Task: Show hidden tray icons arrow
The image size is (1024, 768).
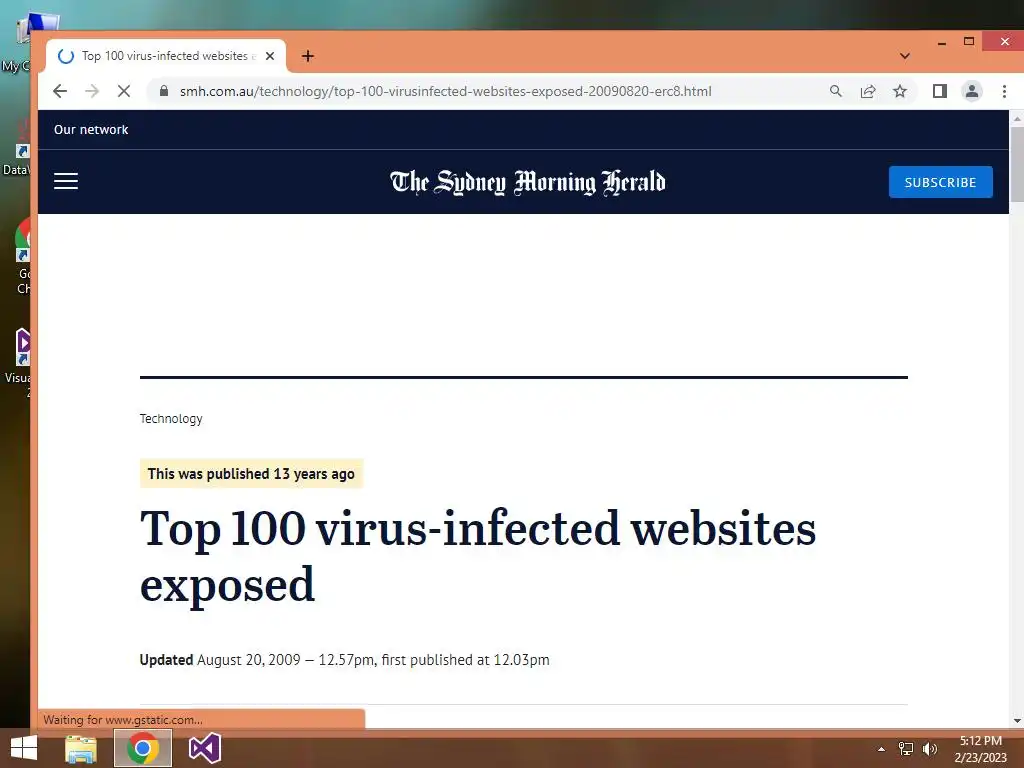Action: coord(881,749)
